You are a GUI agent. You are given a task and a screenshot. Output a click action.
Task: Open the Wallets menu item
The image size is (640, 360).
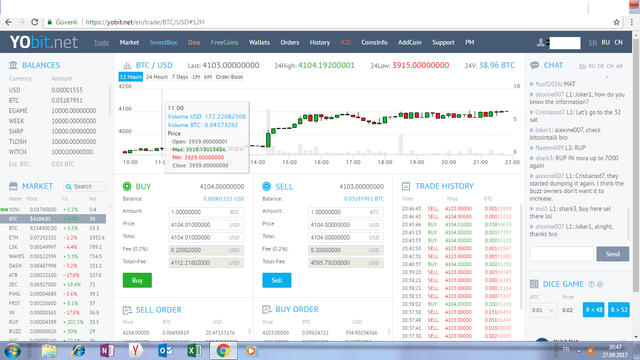(x=259, y=42)
